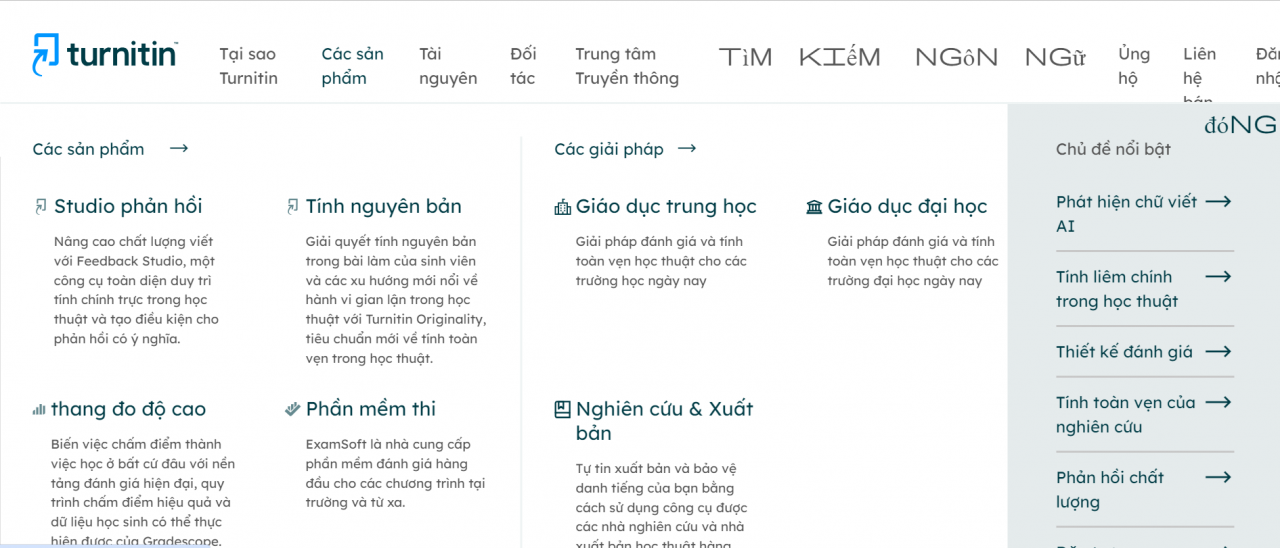Click arrow beside Các sản phẩm heading

(x=179, y=149)
